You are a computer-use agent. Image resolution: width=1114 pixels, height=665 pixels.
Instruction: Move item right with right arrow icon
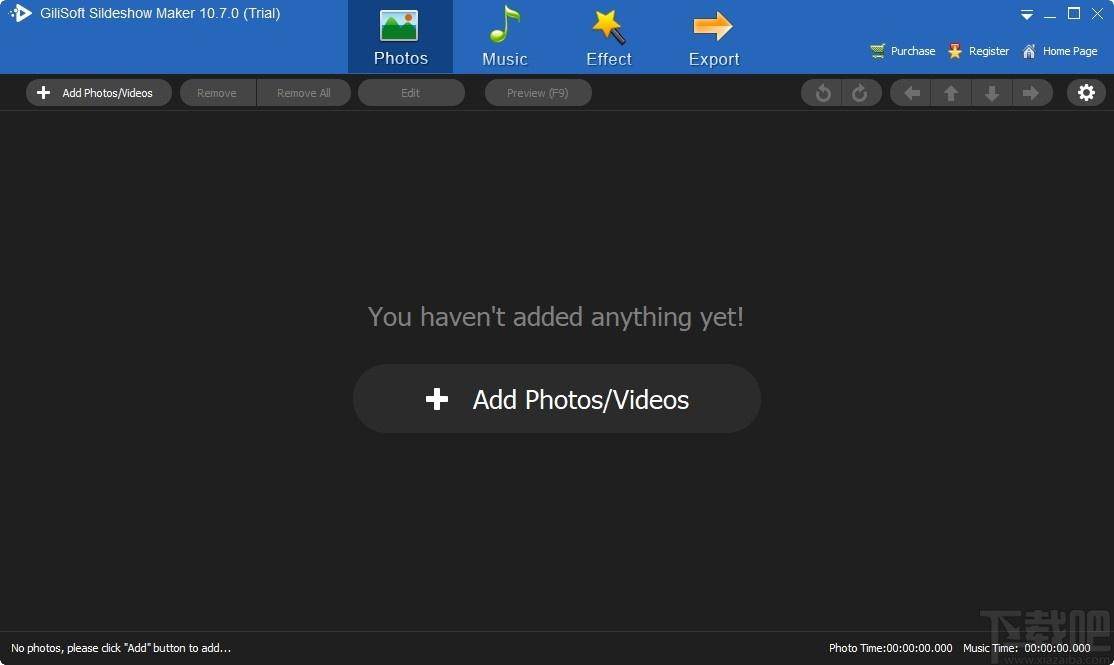click(1031, 93)
